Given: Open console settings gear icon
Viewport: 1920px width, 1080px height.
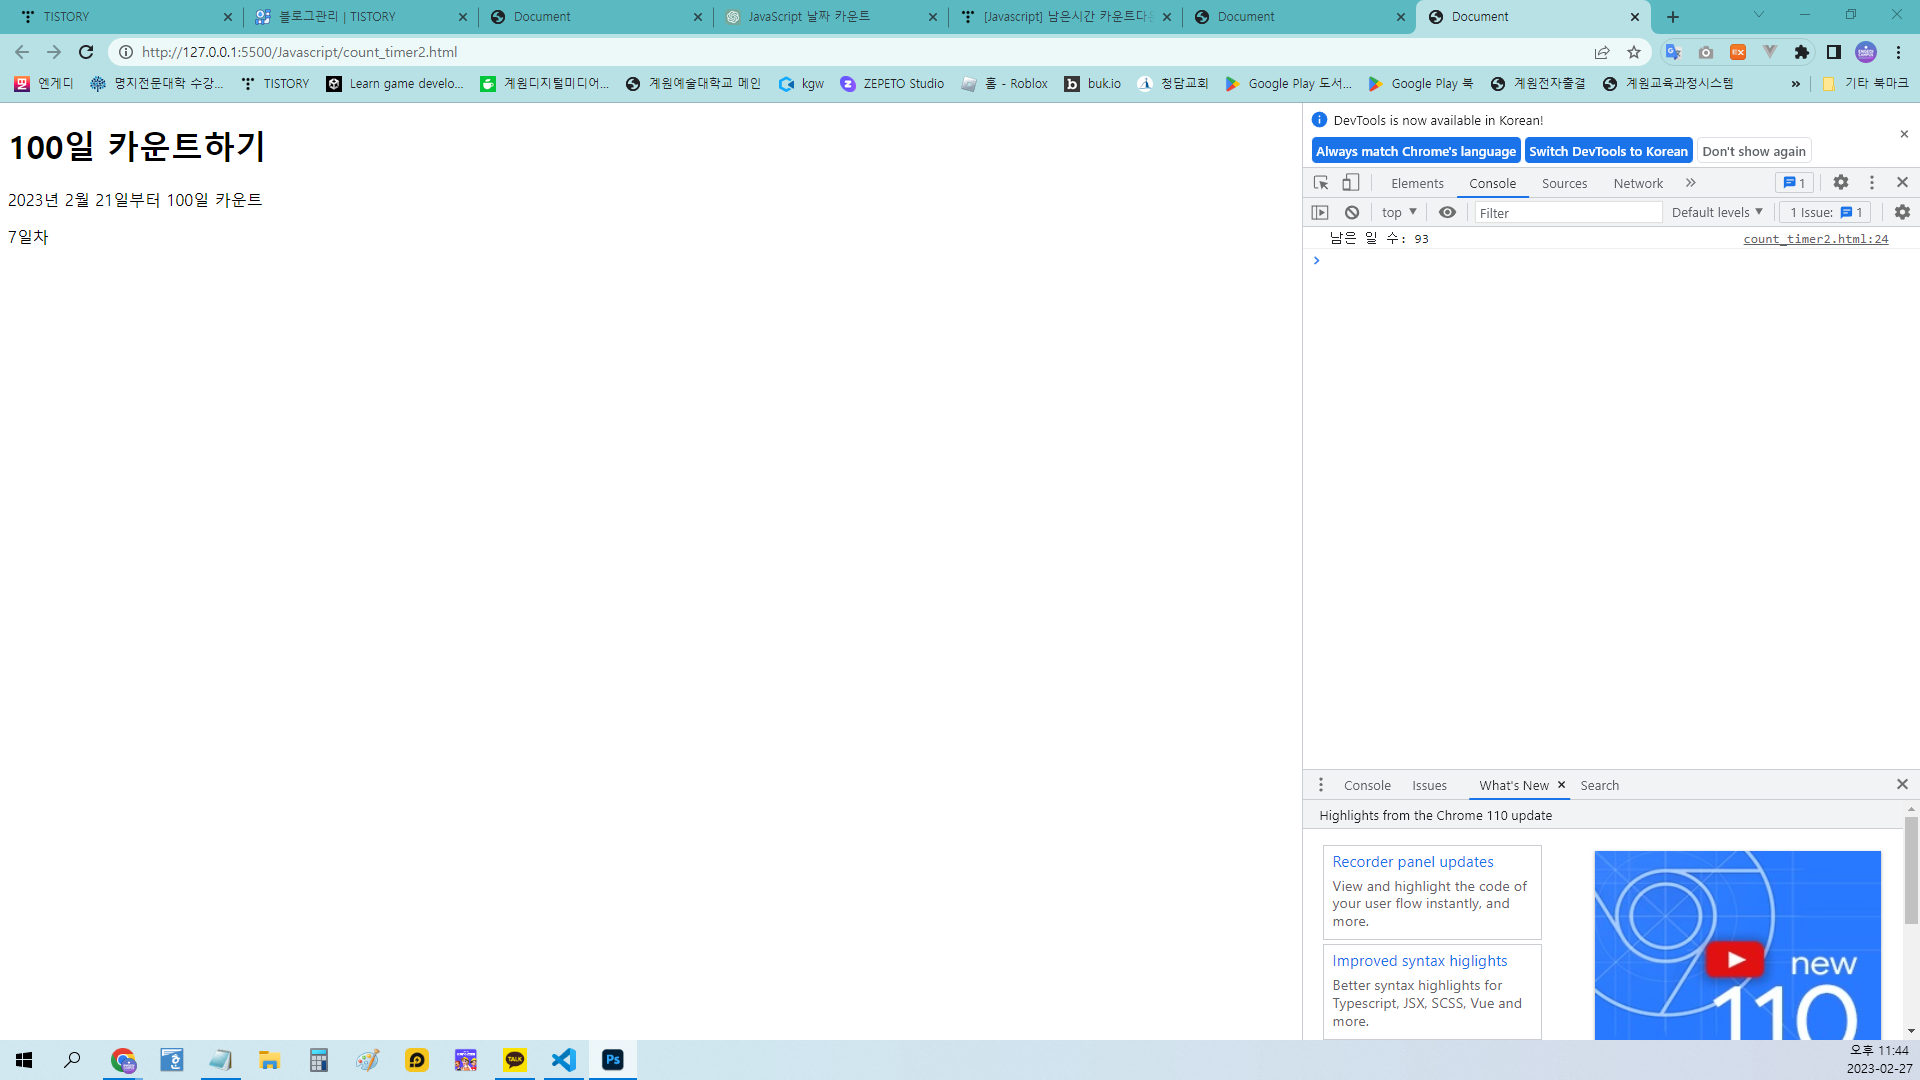Looking at the screenshot, I should click(x=1902, y=212).
